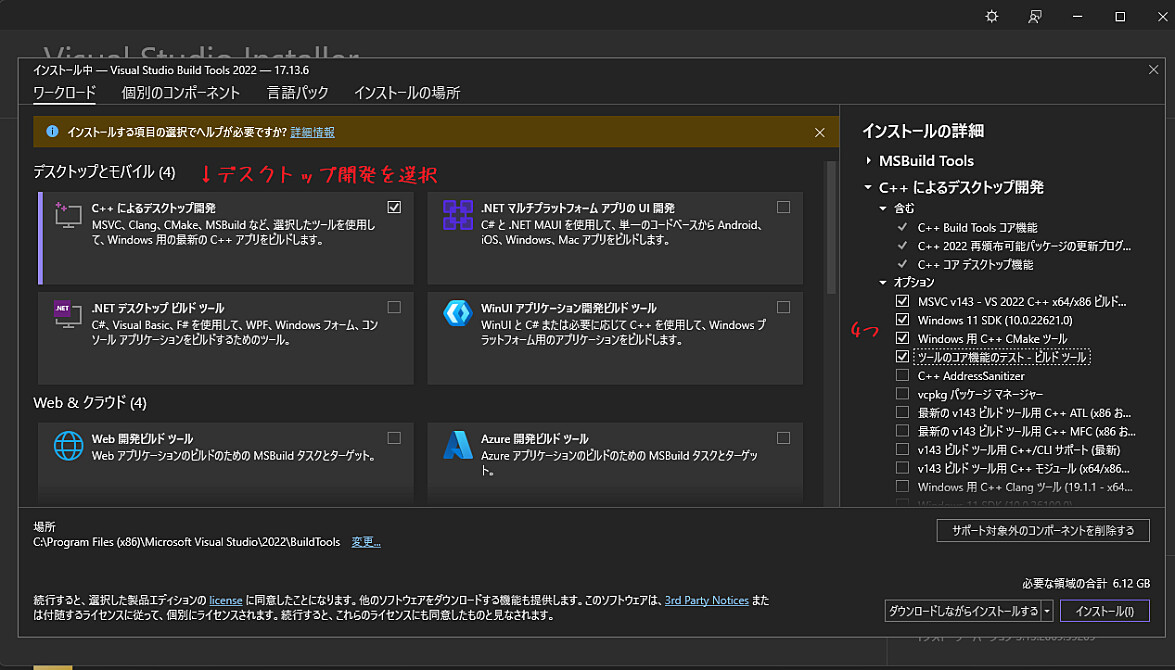1175x670 pixels.
Task: Click the C++ desktop development workload icon
Action: (67, 214)
